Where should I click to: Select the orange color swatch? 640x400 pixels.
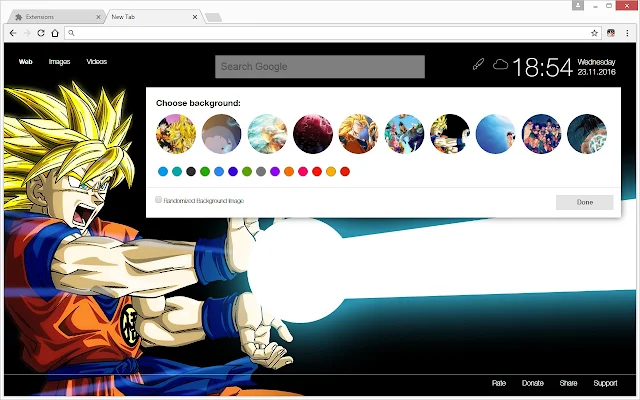click(289, 171)
